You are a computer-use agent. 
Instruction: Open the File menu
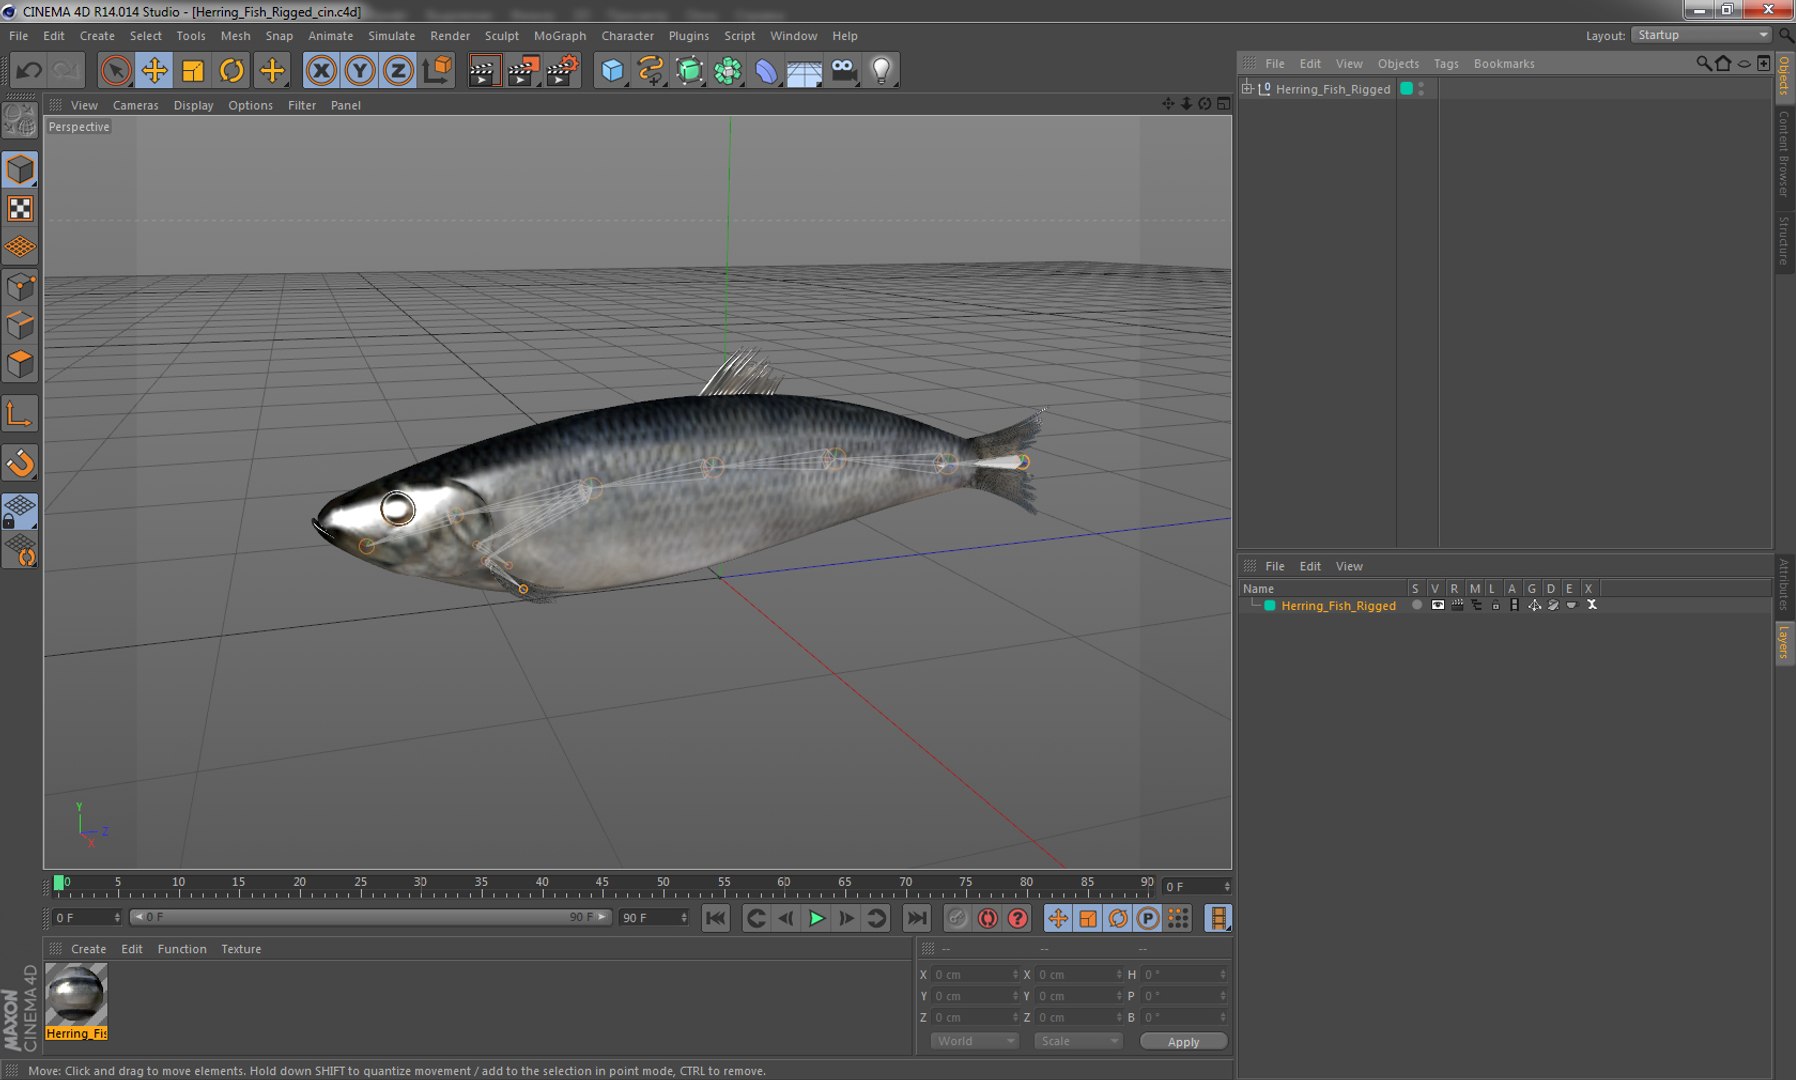[18, 35]
